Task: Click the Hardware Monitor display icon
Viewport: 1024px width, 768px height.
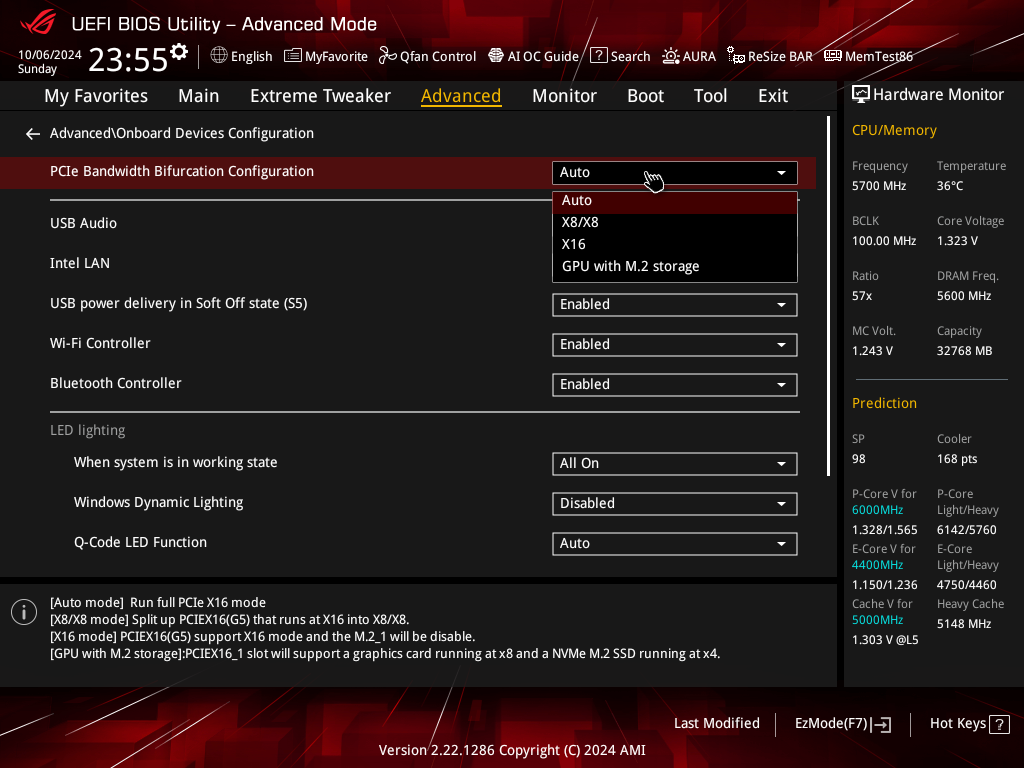Action: [861, 95]
